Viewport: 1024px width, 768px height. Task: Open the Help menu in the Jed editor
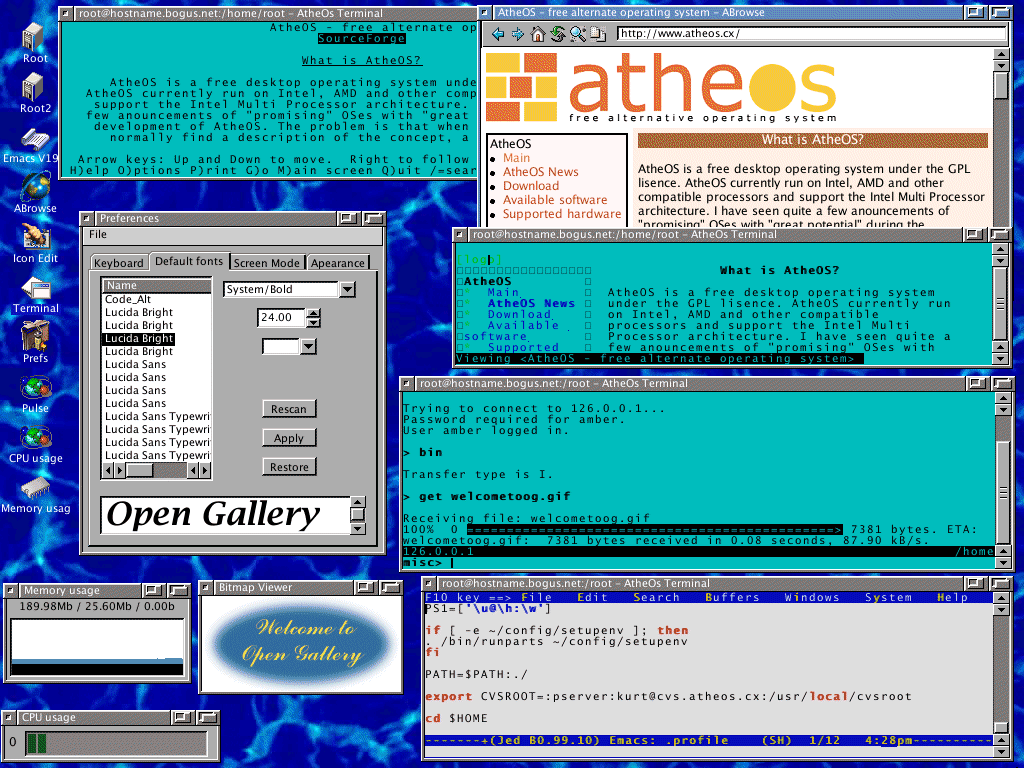tap(952, 598)
